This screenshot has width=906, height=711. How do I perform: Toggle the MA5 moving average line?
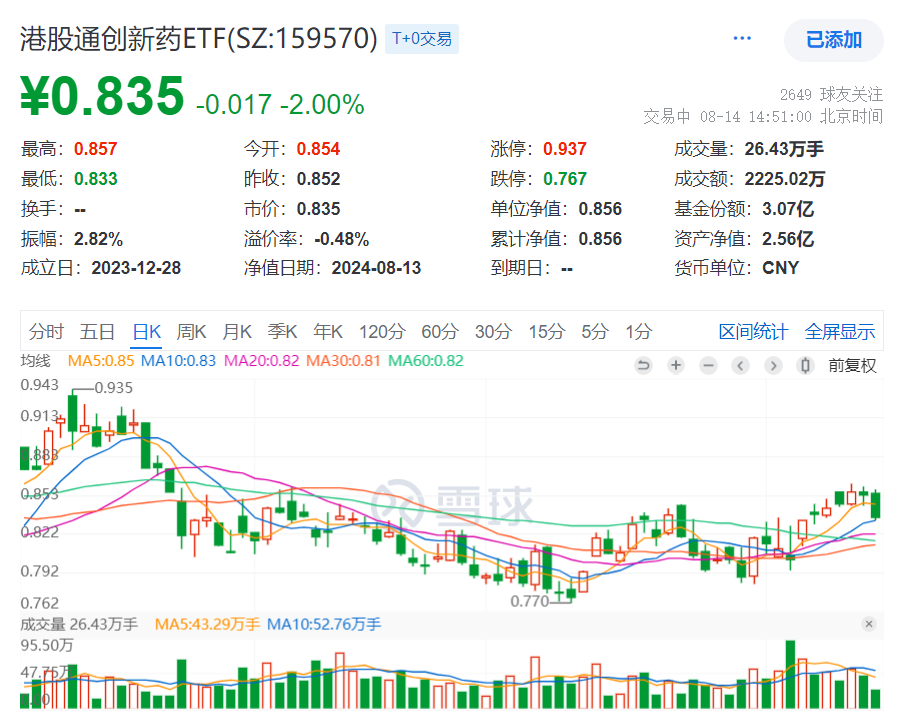click(103, 366)
